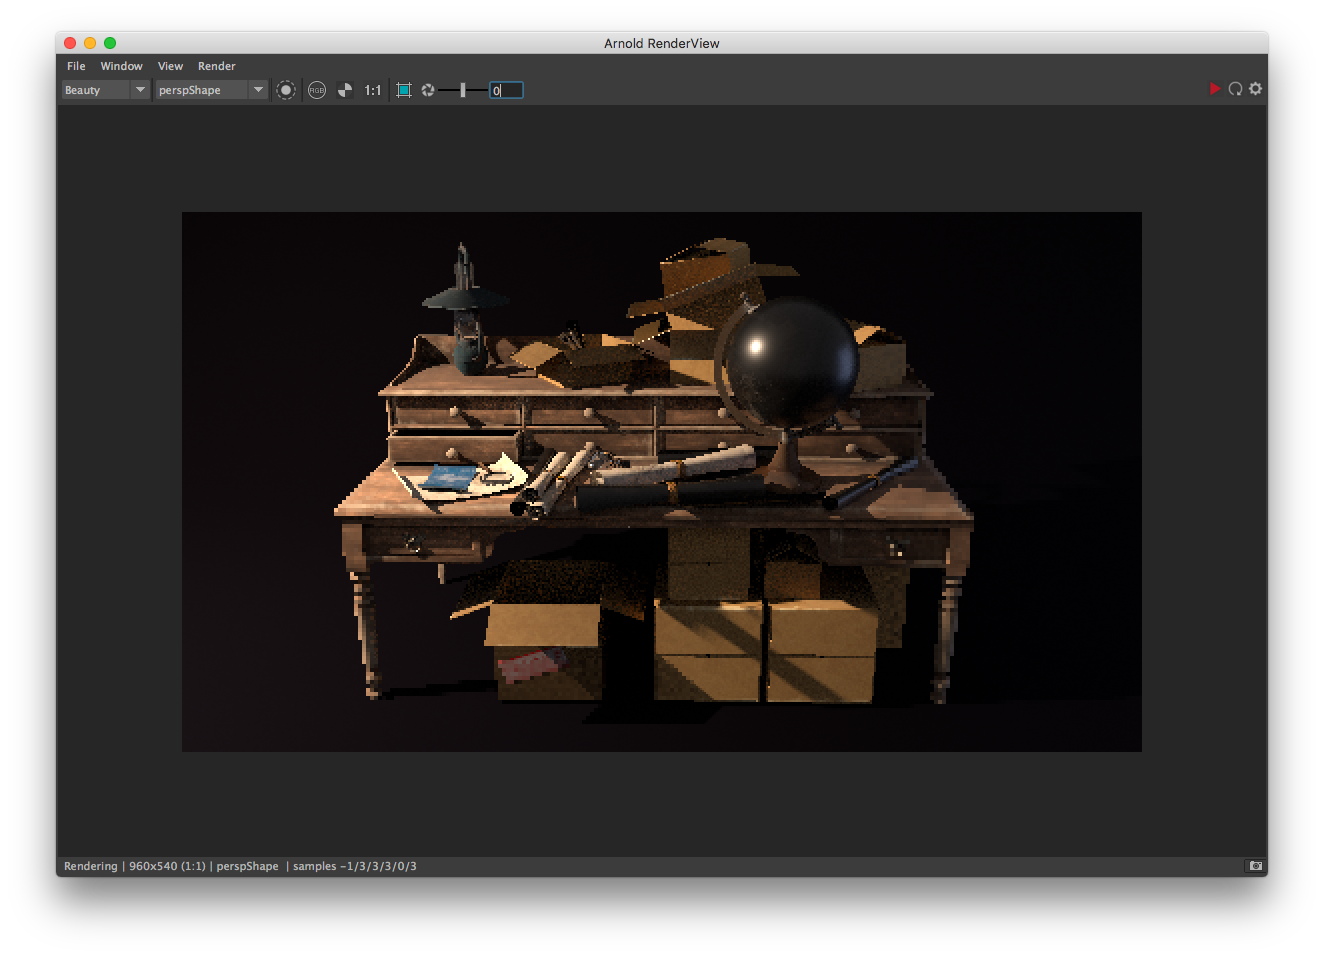Adjust the exposure slider handle
Screen dimensions: 1324x957
[462, 89]
